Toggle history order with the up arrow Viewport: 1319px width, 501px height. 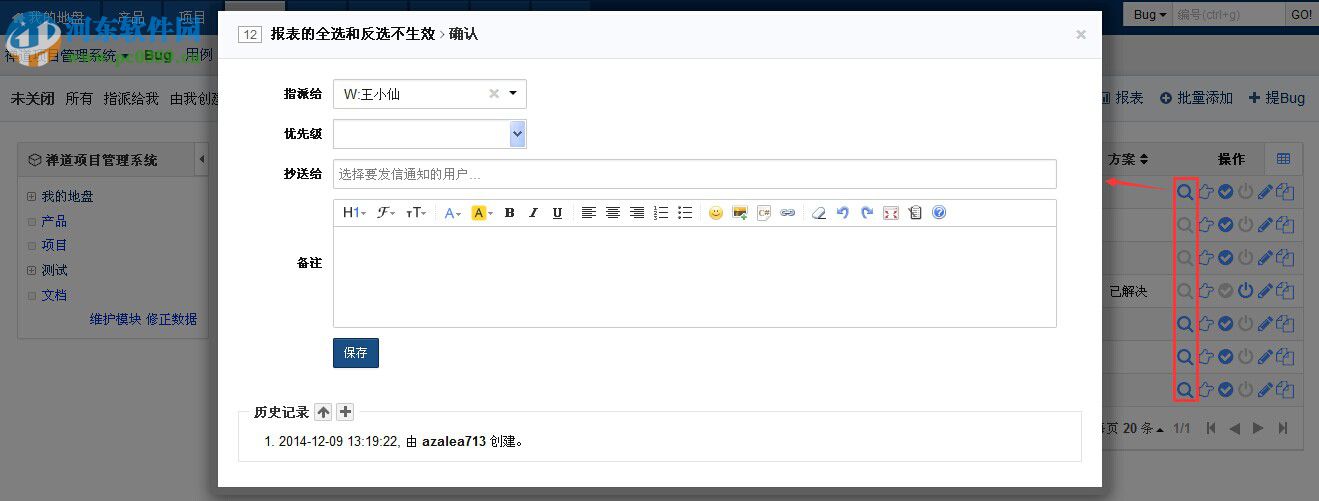point(323,412)
